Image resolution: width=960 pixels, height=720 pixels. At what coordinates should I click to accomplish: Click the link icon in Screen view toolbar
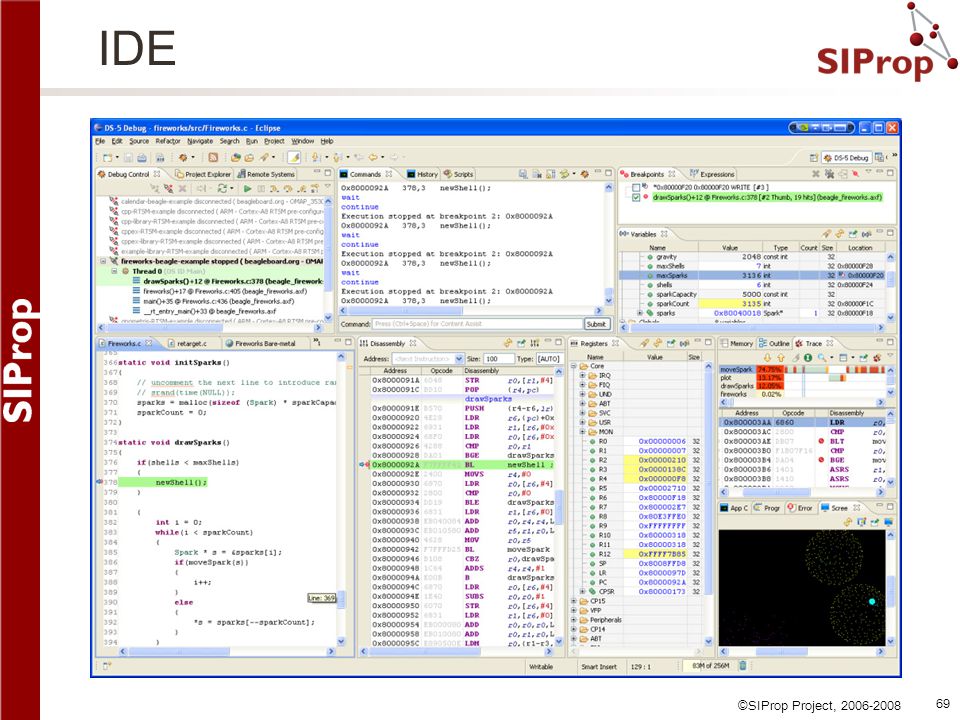pyautogui.click(x=848, y=522)
